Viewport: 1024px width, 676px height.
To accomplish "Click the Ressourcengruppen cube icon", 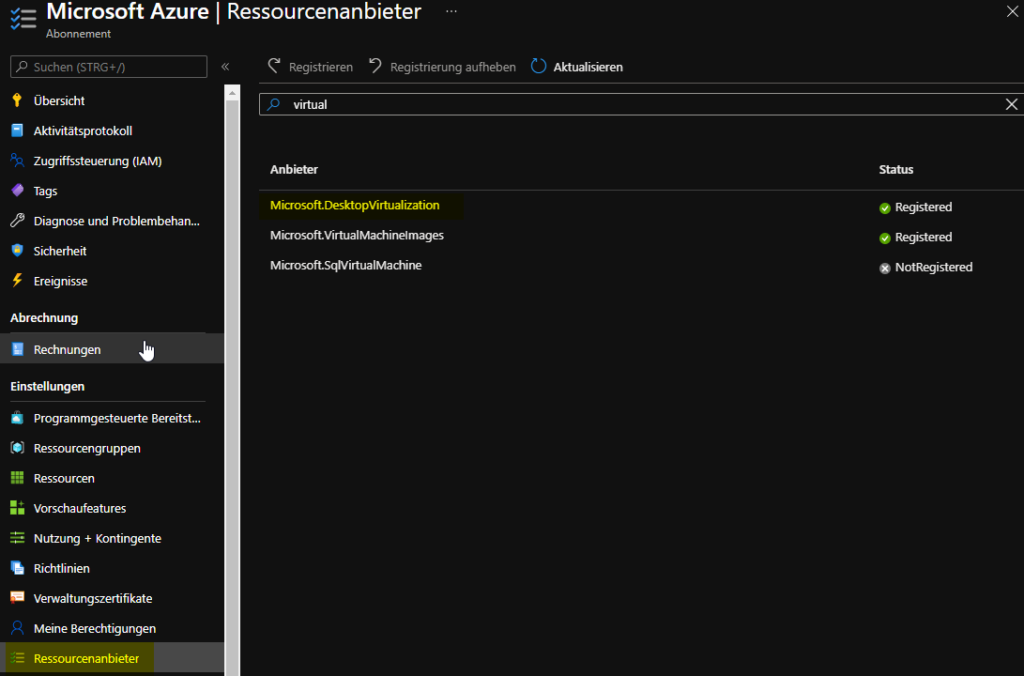I will [17, 448].
